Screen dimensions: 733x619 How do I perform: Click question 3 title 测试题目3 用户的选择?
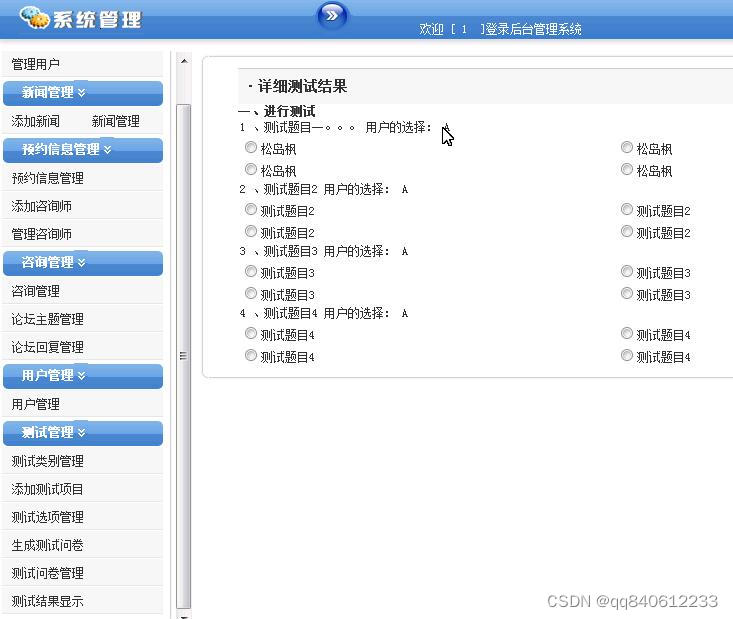coord(326,252)
